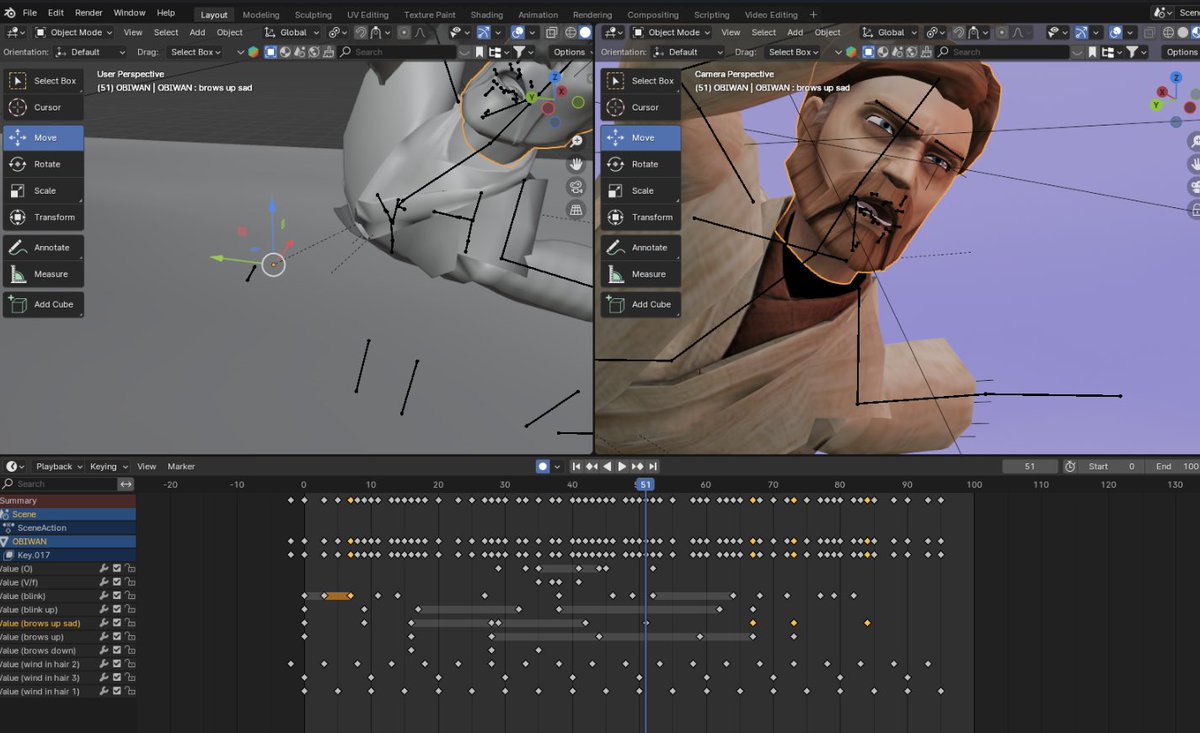Jump to next keyframe
Image resolution: width=1200 pixels, height=733 pixels.
(x=637, y=466)
